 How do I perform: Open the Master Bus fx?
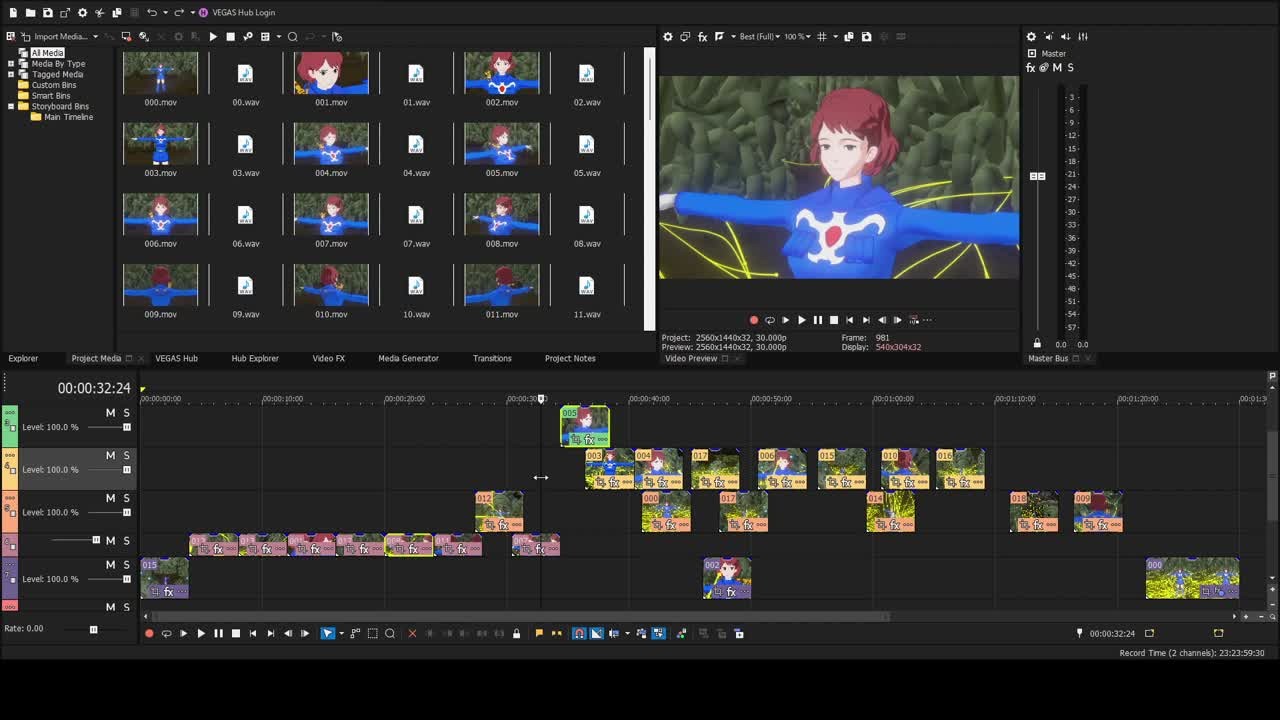[1031, 68]
